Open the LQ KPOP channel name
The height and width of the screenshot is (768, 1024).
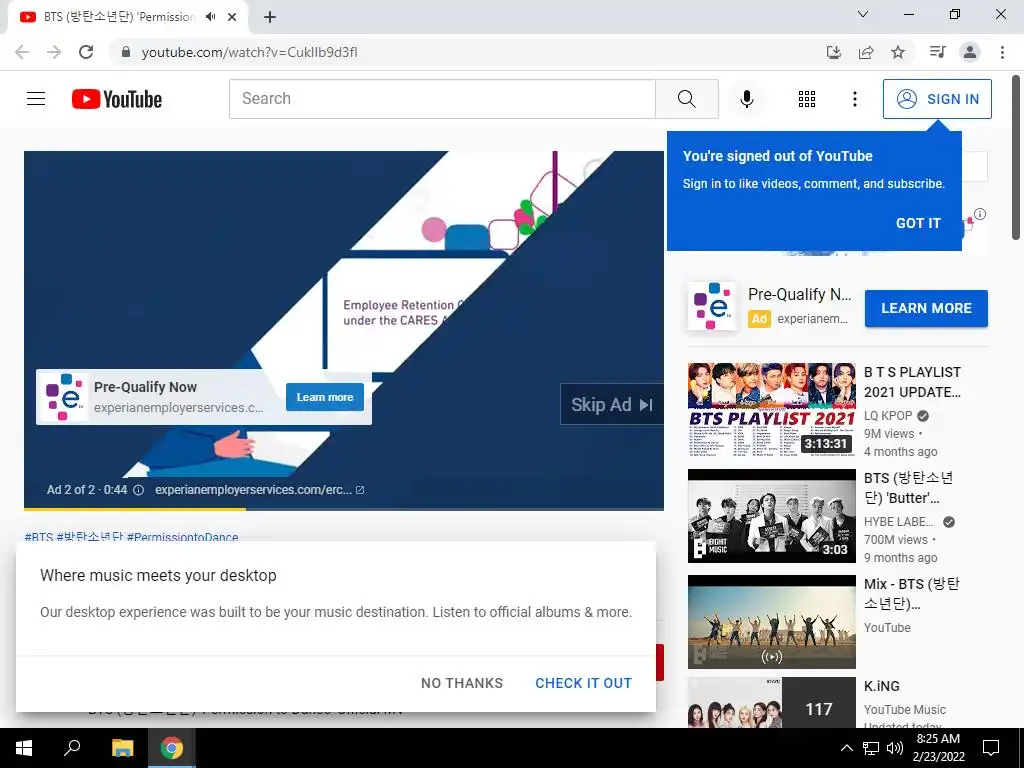(888, 416)
